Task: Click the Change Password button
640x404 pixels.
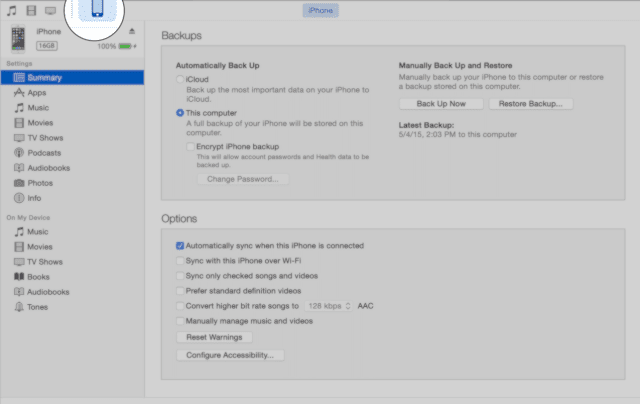Action: pyautogui.click(x=243, y=179)
